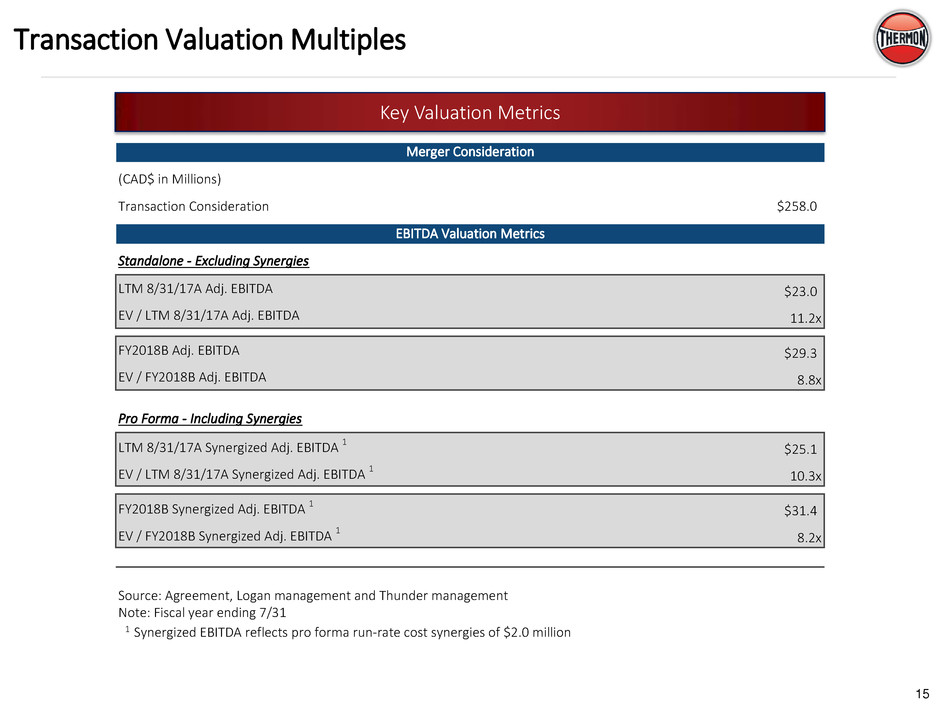Select the Merger Consideration header bar

click(x=470, y=152)
